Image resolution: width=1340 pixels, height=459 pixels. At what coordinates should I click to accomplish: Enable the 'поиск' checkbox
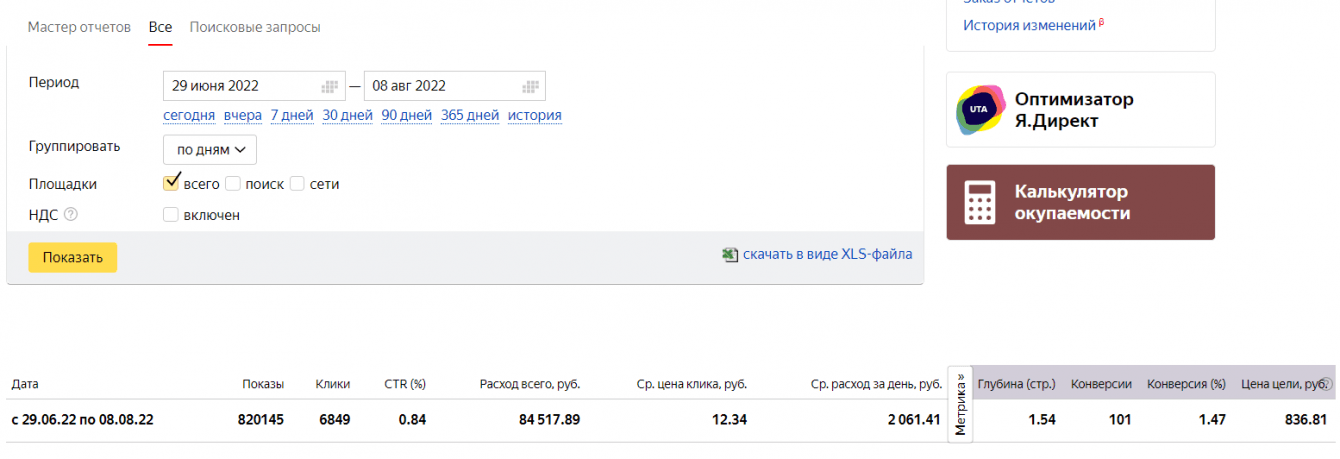(233, 184)
